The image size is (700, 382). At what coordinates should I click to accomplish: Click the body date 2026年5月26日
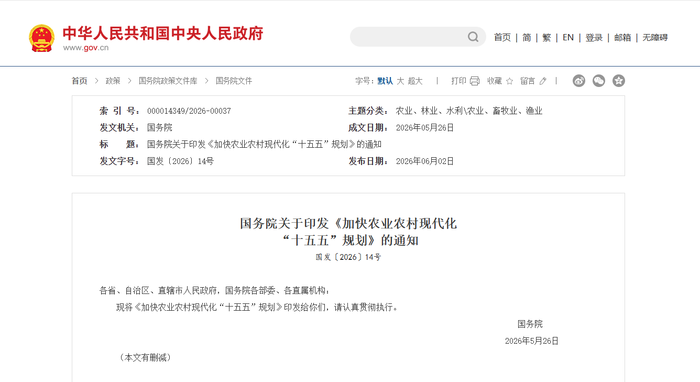[532, 341]
